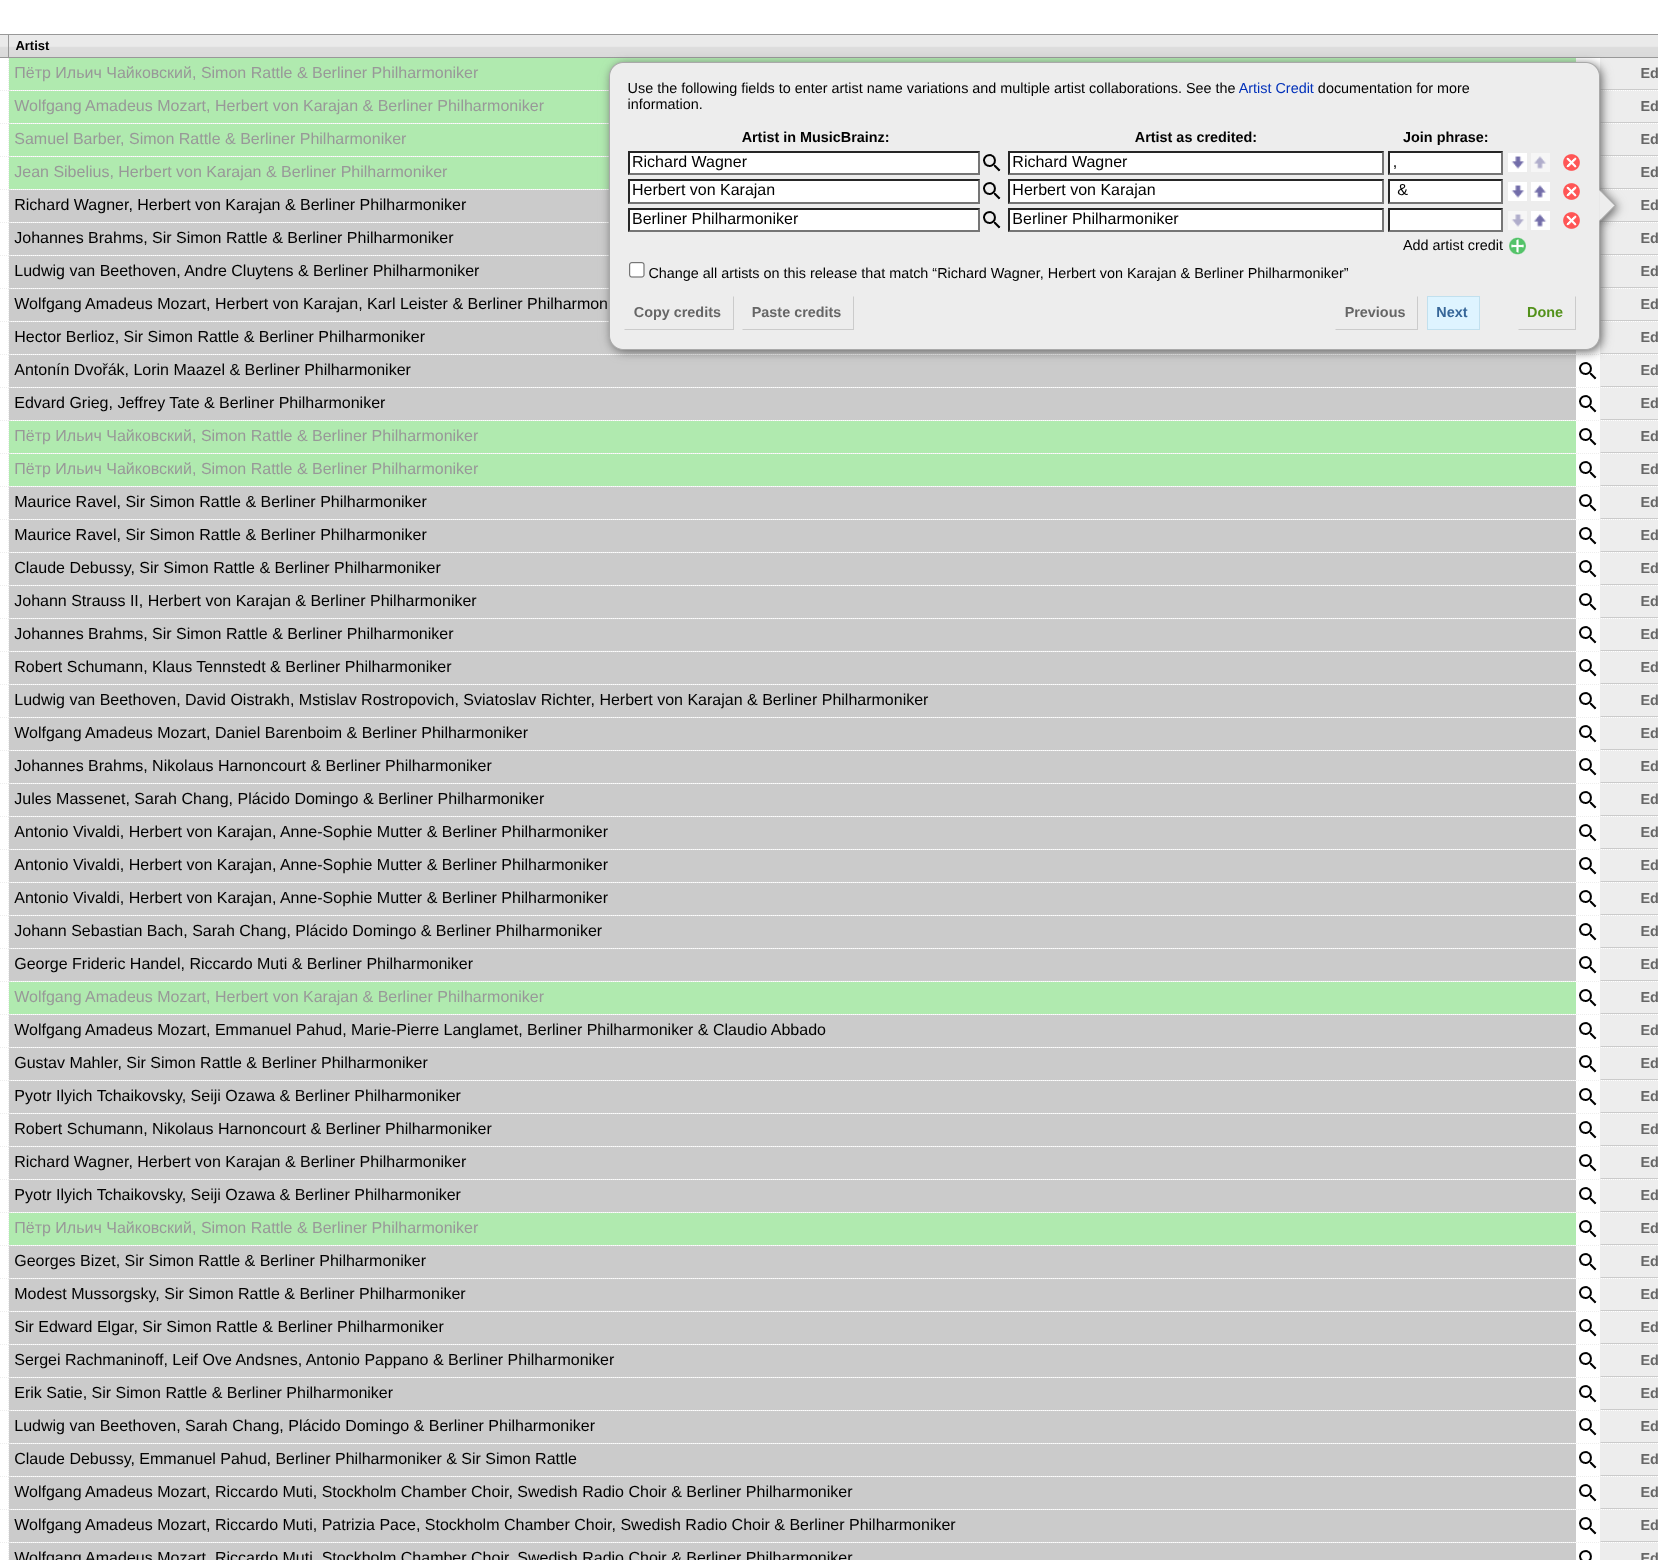This screenshot has height=1560, width=1658.
Task: Advance to the Next artist credit
Action: coord(1451,312)
